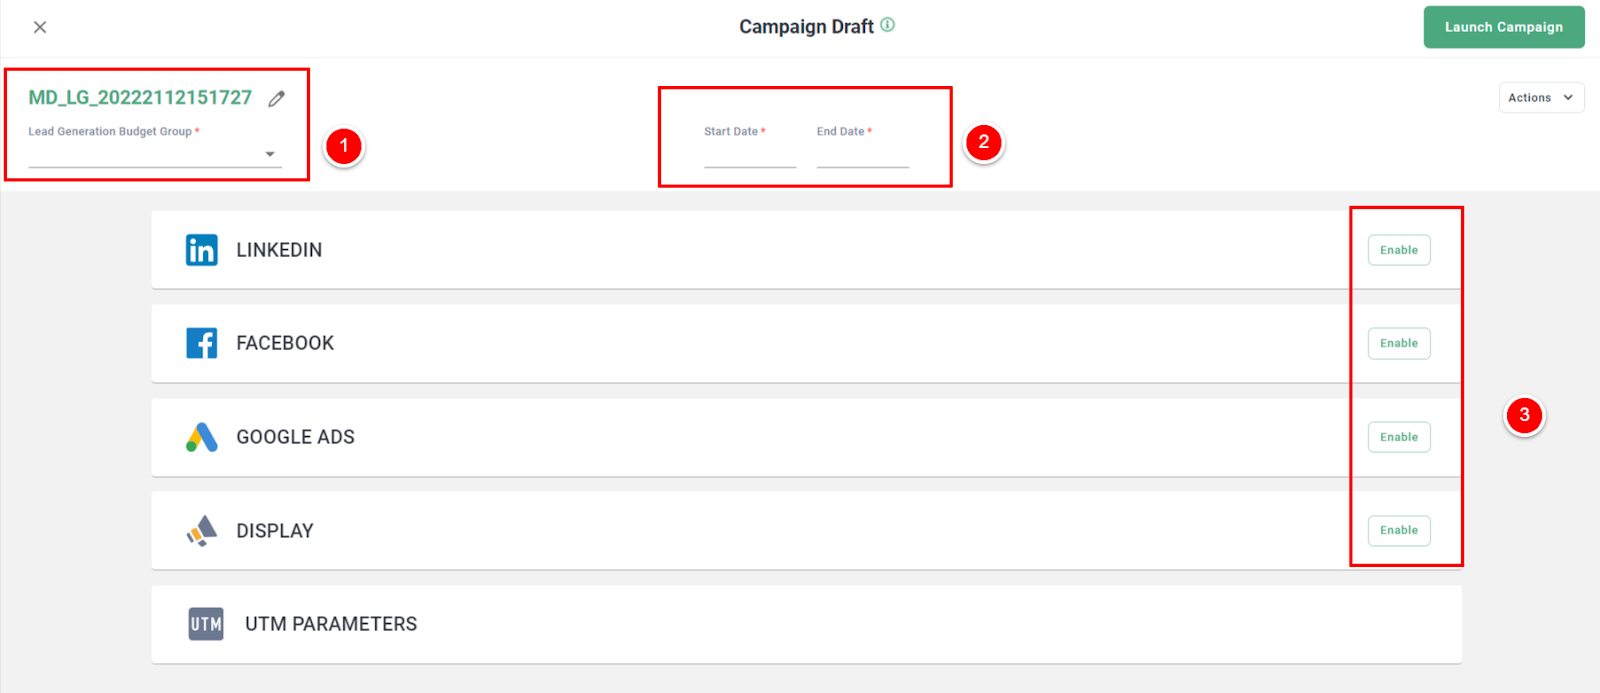The width and height of the screenshot is (1600, 693).
Task: Click the Facebook logo icon
Action: coord(201,343)
